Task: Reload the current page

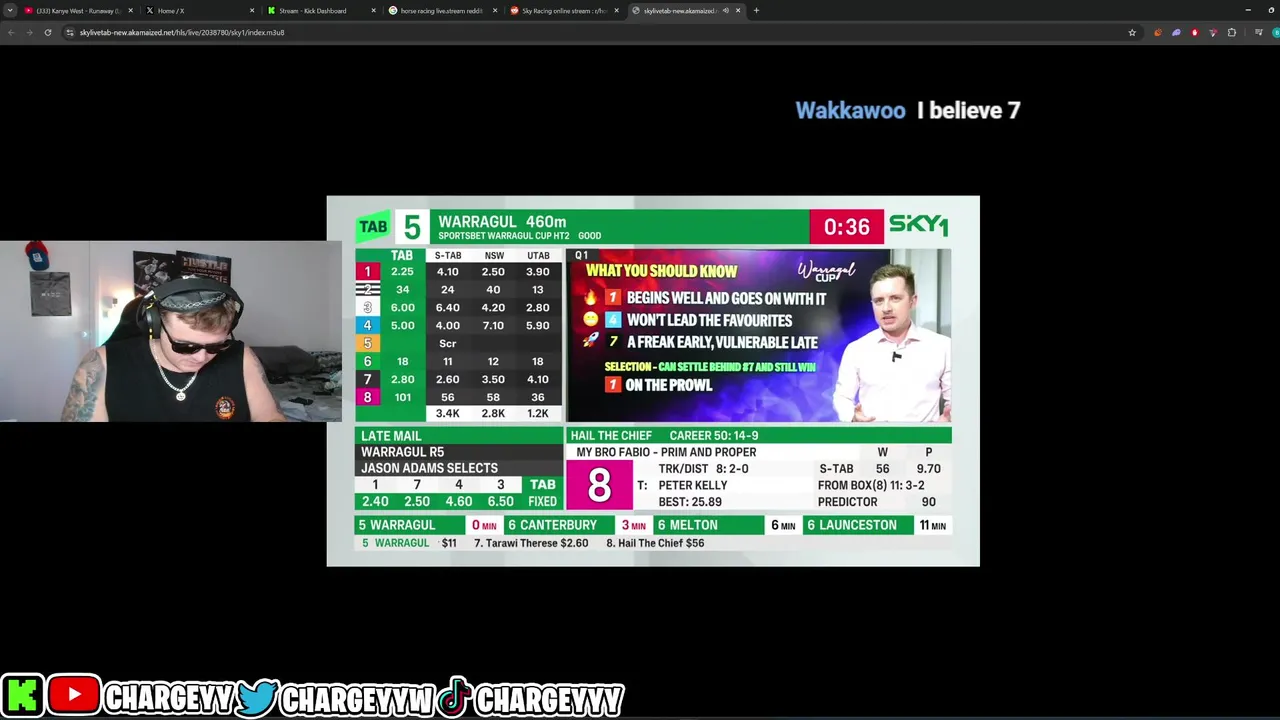Action: click(x=47, y=32)
